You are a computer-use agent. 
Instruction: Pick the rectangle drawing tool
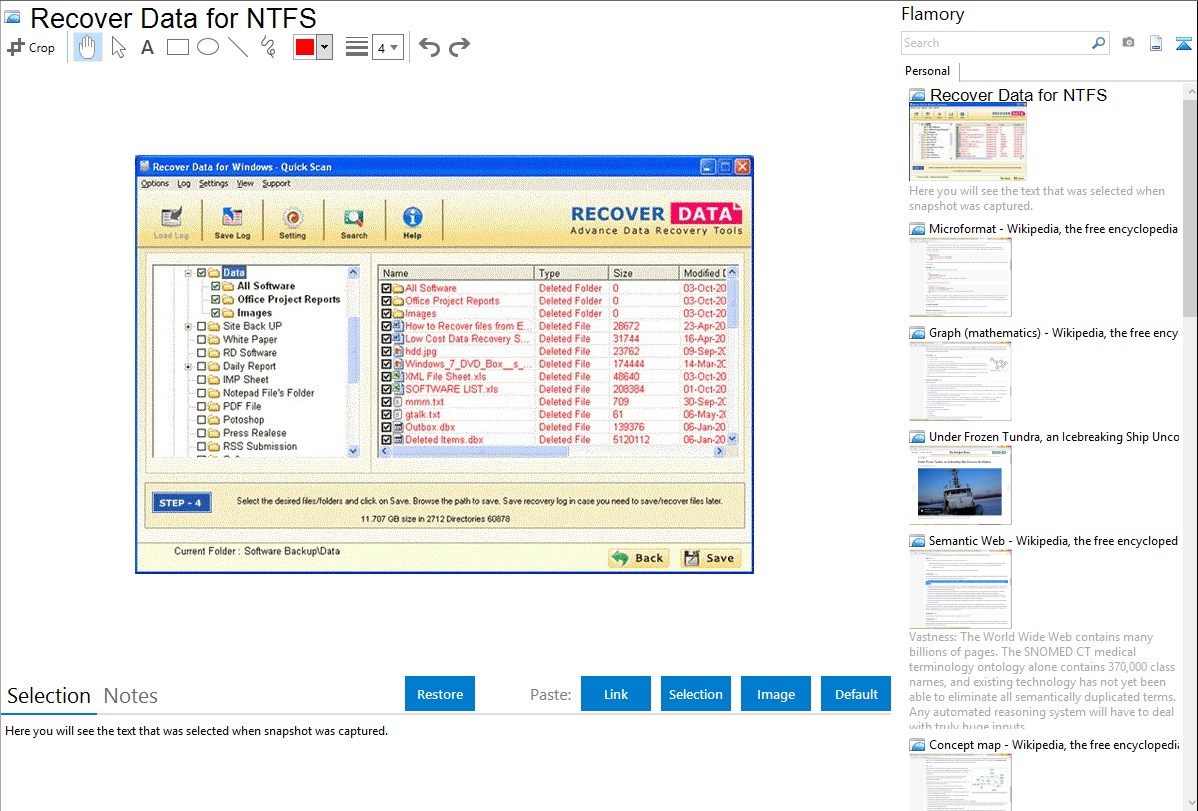point(177,47)
